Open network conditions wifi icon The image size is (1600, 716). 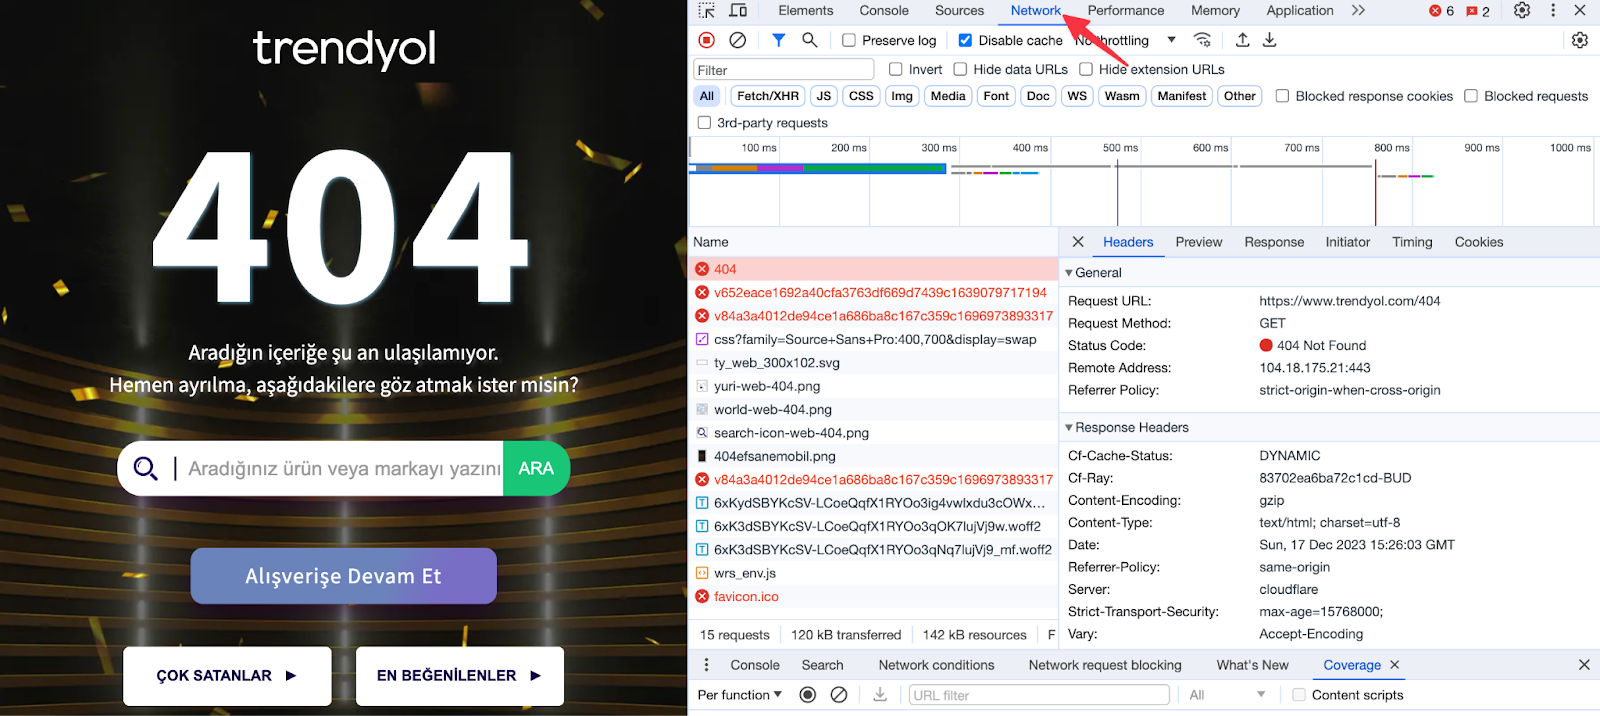[1203, 40]
